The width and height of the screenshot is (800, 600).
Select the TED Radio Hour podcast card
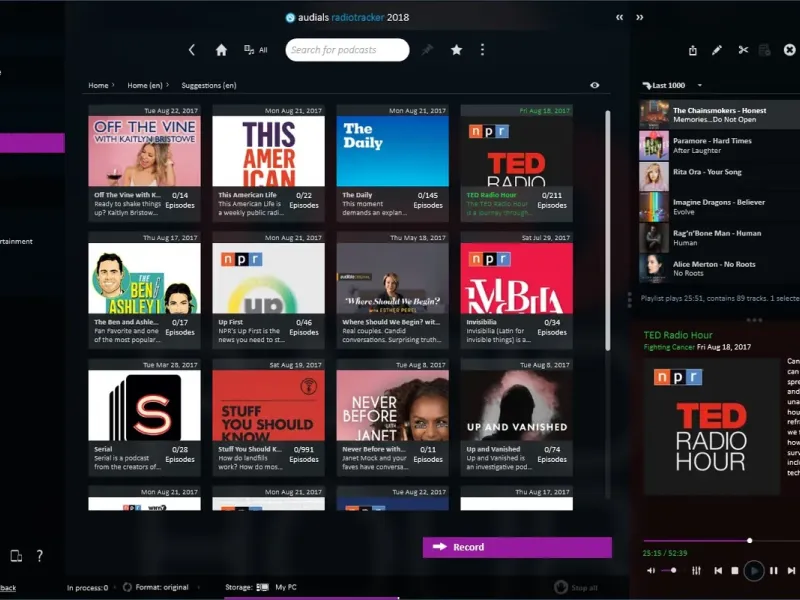click(516, 163)
